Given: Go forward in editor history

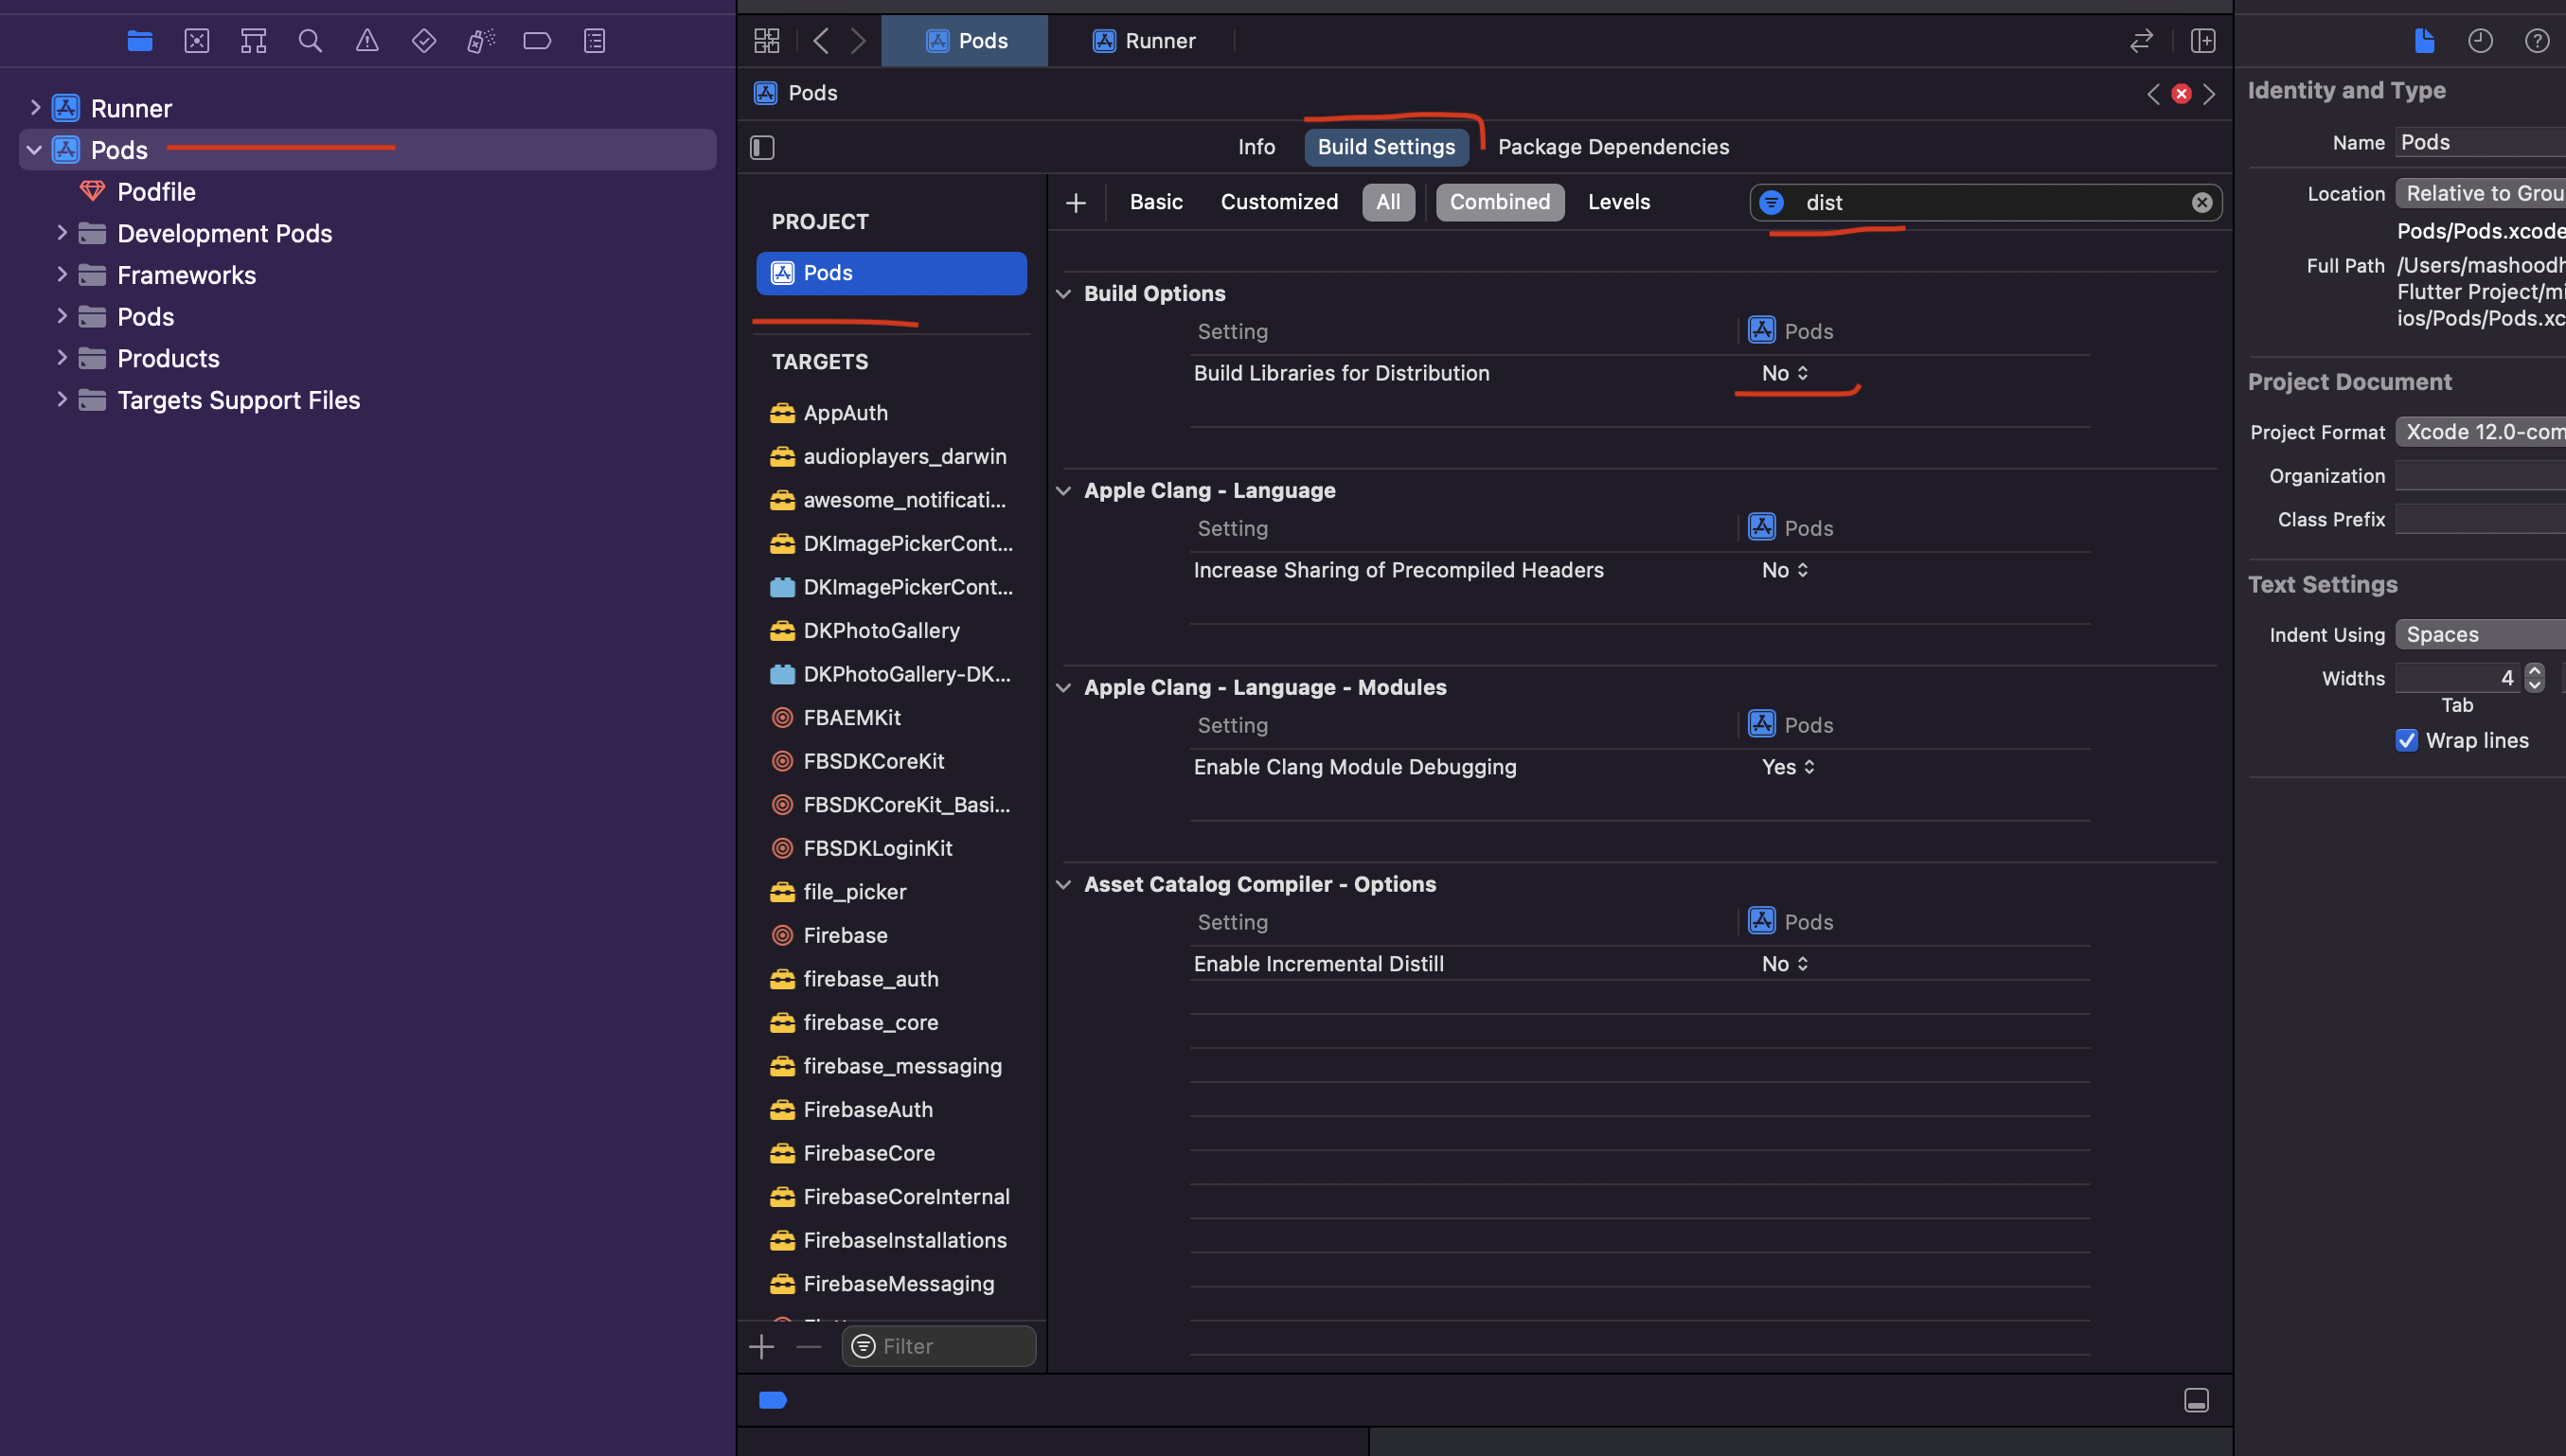Looking at the screenshot, I should [858, 41].
